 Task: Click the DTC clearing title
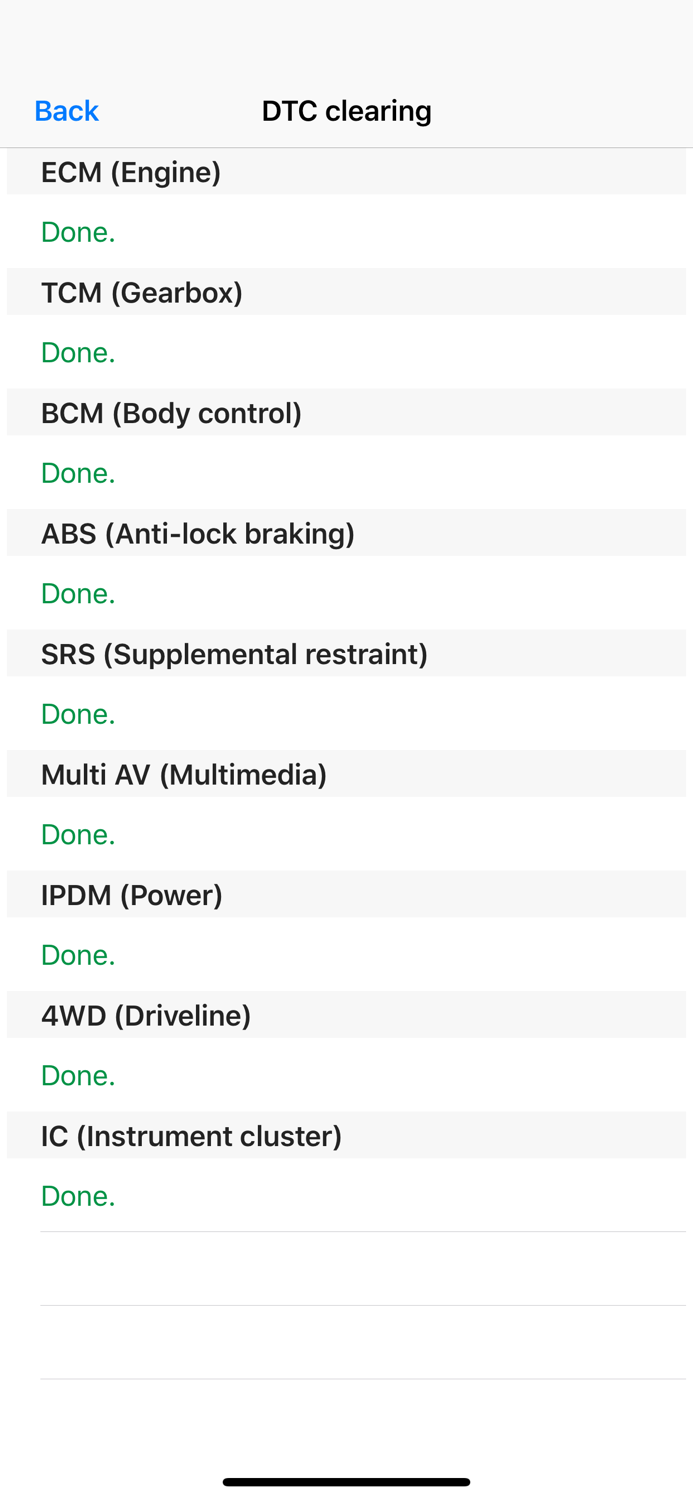coord(346,111)
